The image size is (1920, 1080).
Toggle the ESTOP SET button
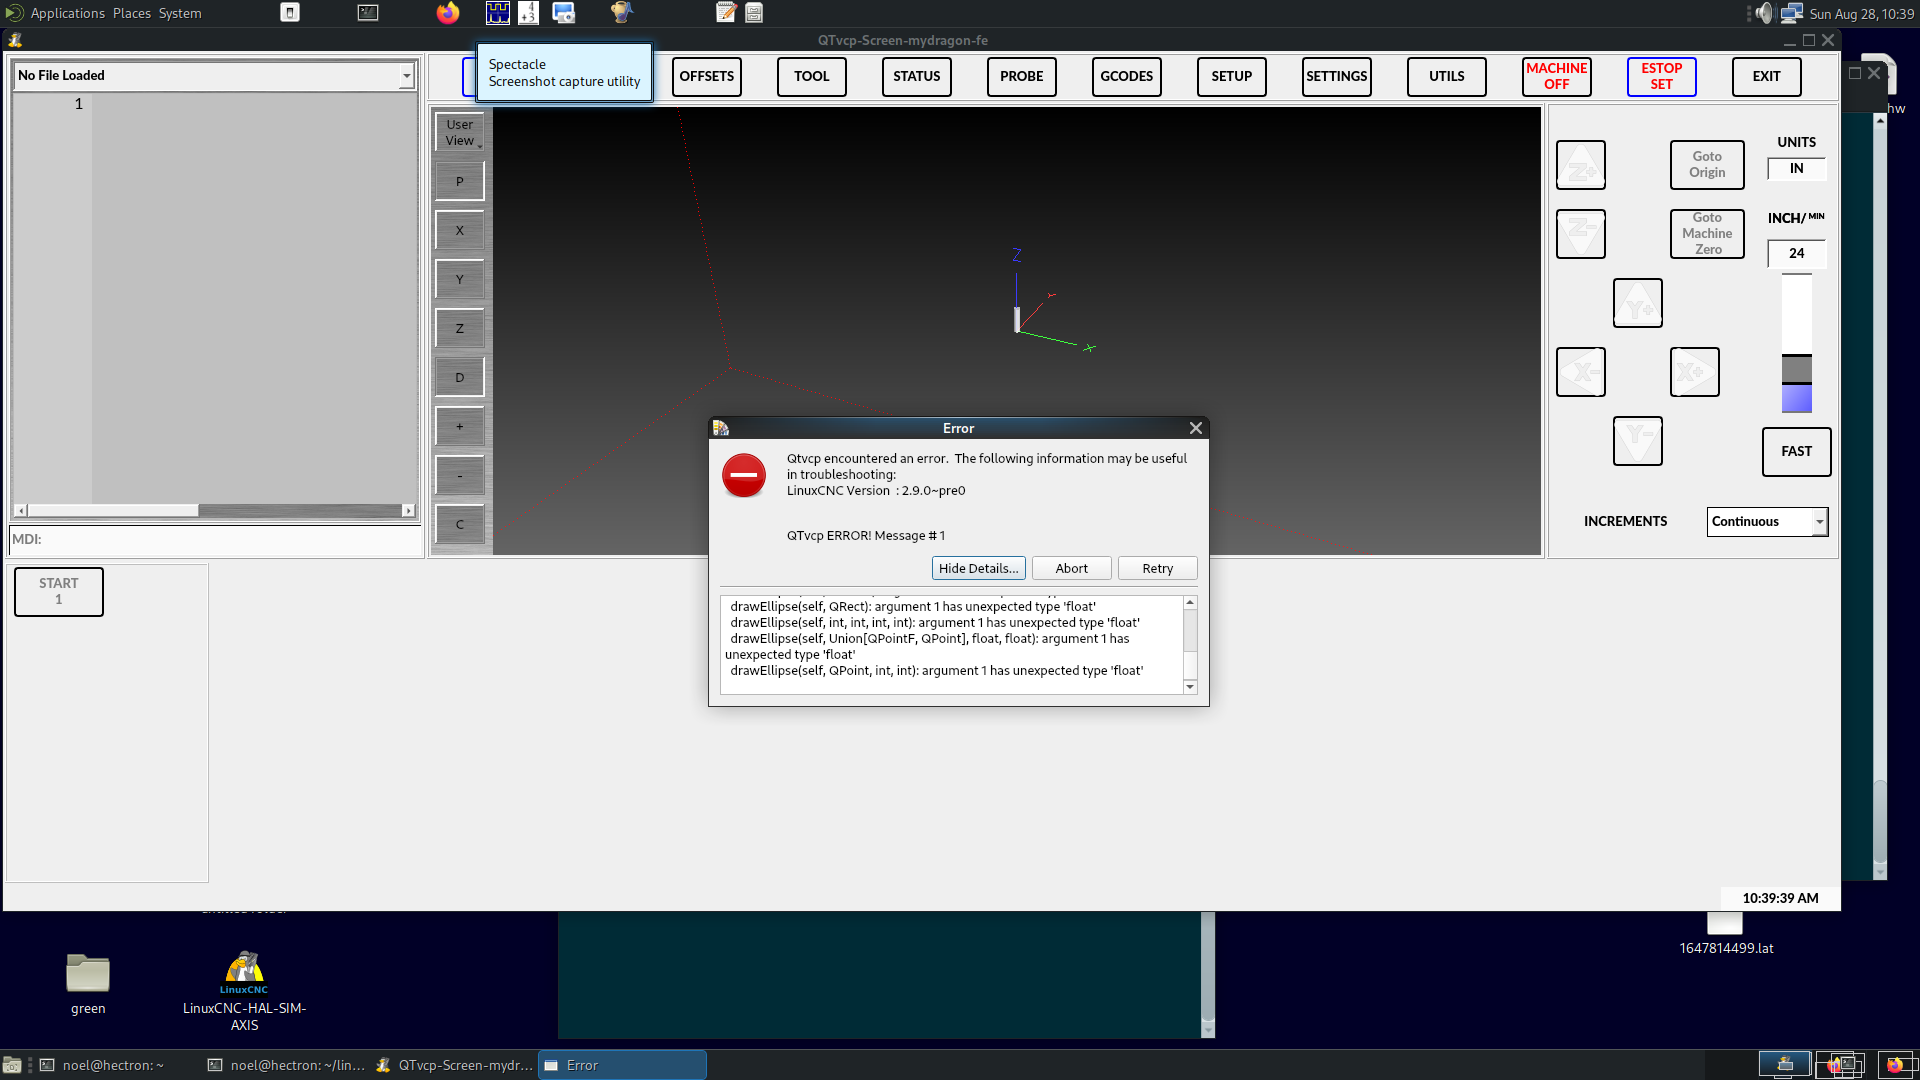(x=1662, y=76)
